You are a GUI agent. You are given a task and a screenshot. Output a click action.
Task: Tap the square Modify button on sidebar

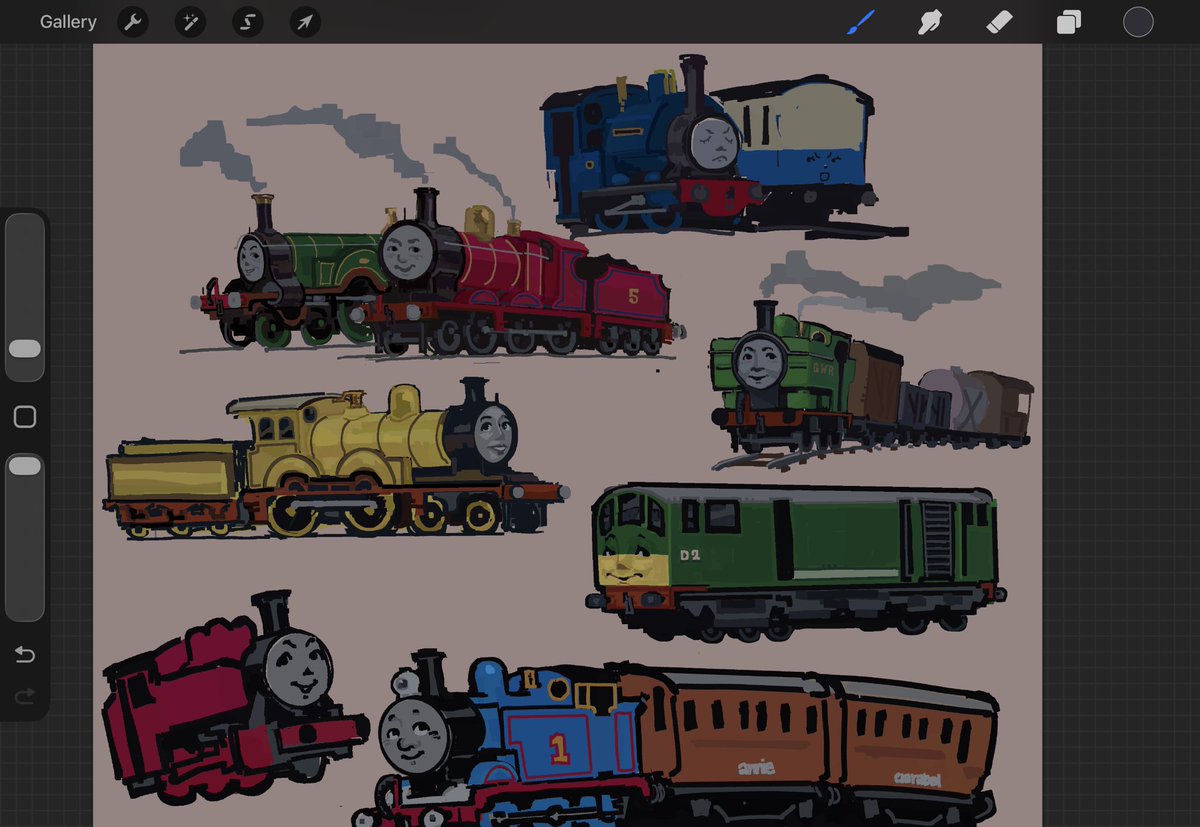coord(25,417)
